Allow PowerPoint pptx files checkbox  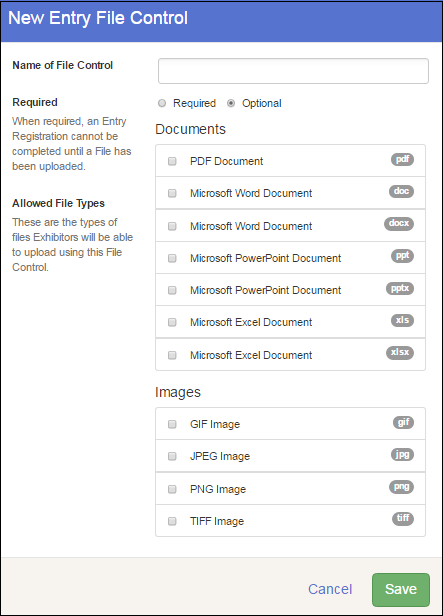pos(172,290)
